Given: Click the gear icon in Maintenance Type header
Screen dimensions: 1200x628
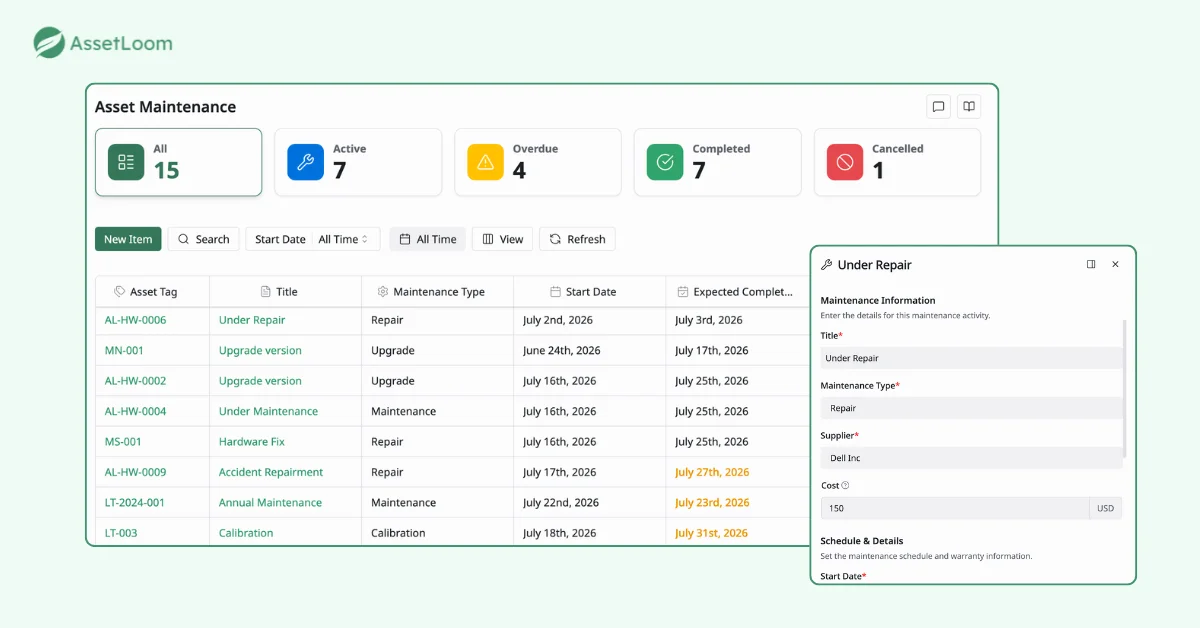Looking at the screenshot, I should tap(383, 292).
